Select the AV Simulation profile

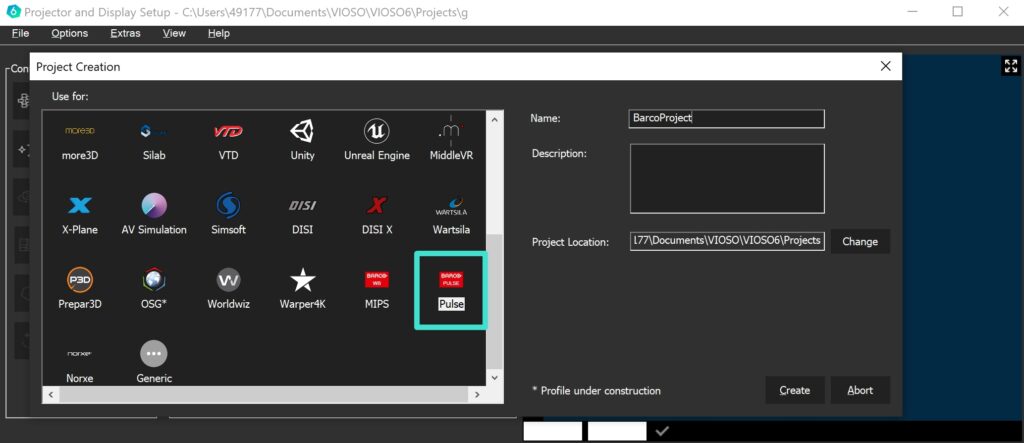[x=154, y=215]
